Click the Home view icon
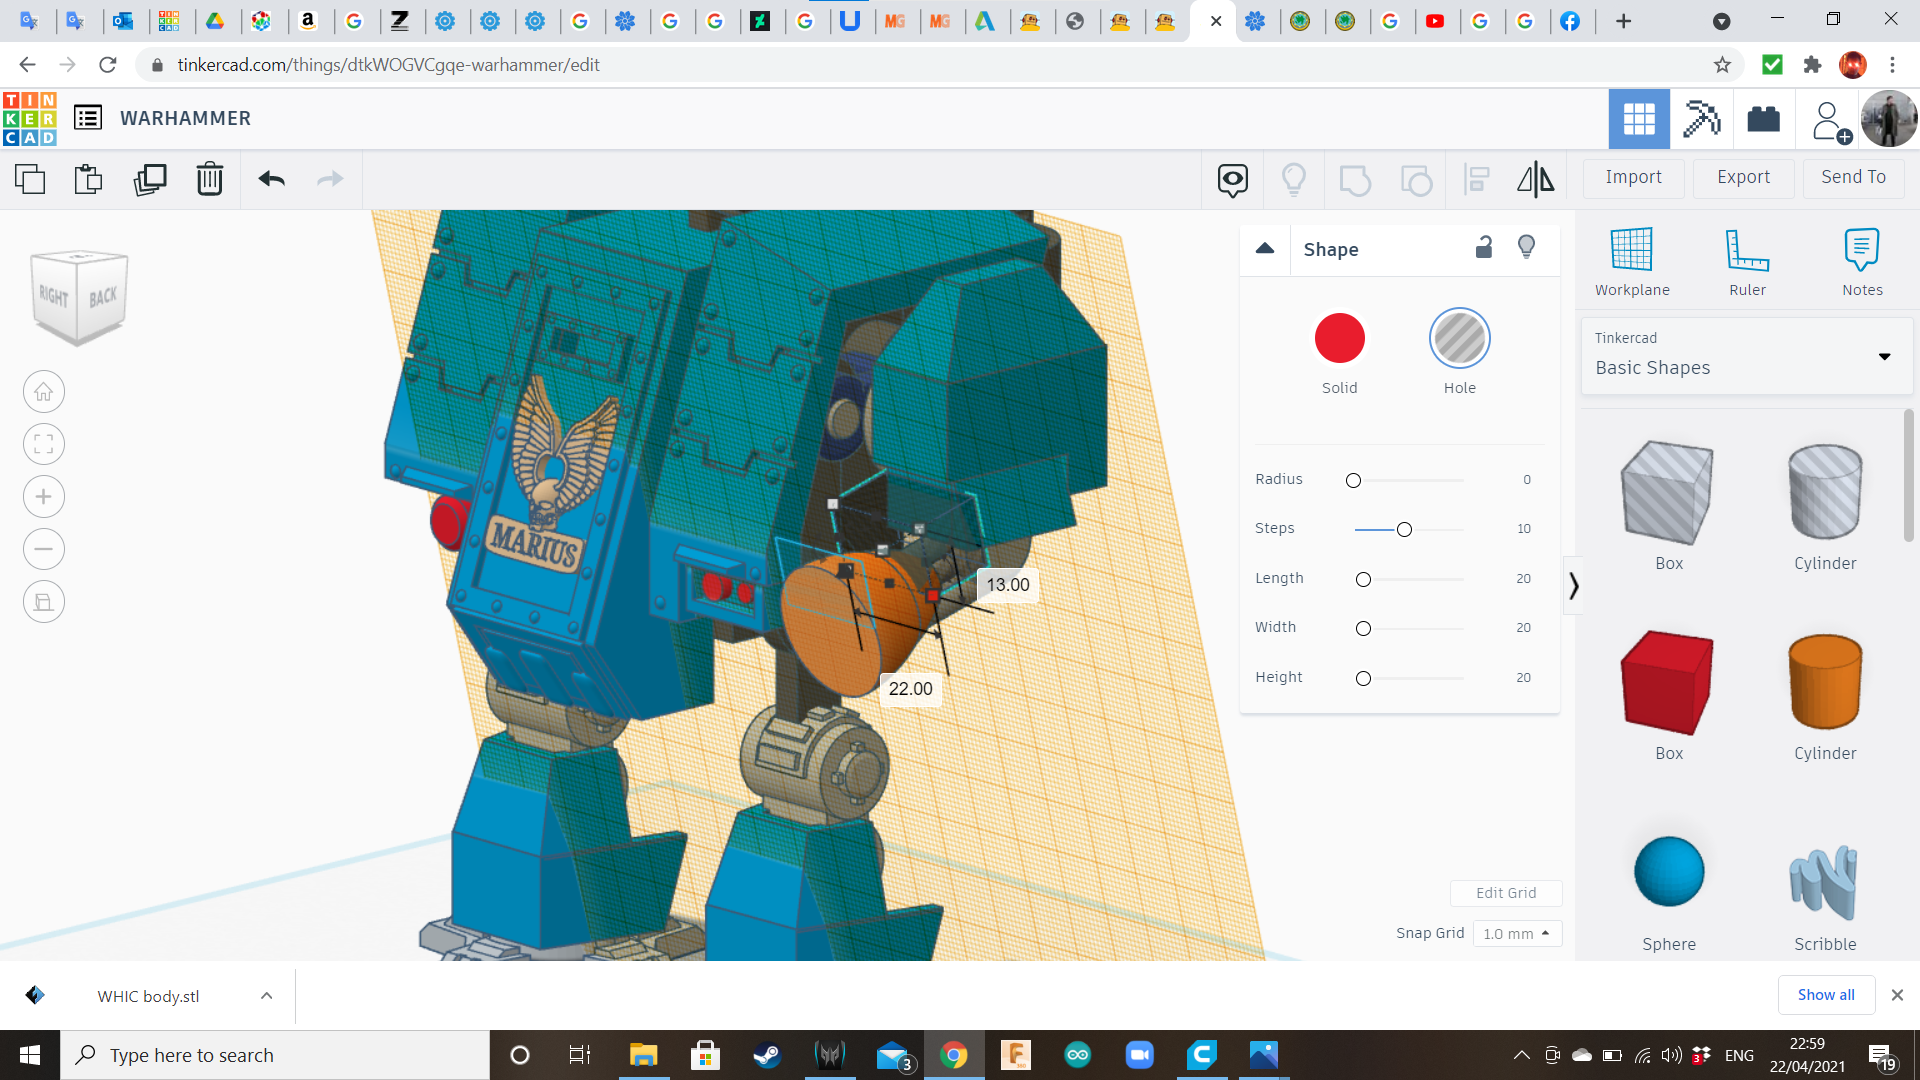1920x1080 pixels. pos(44,392)
